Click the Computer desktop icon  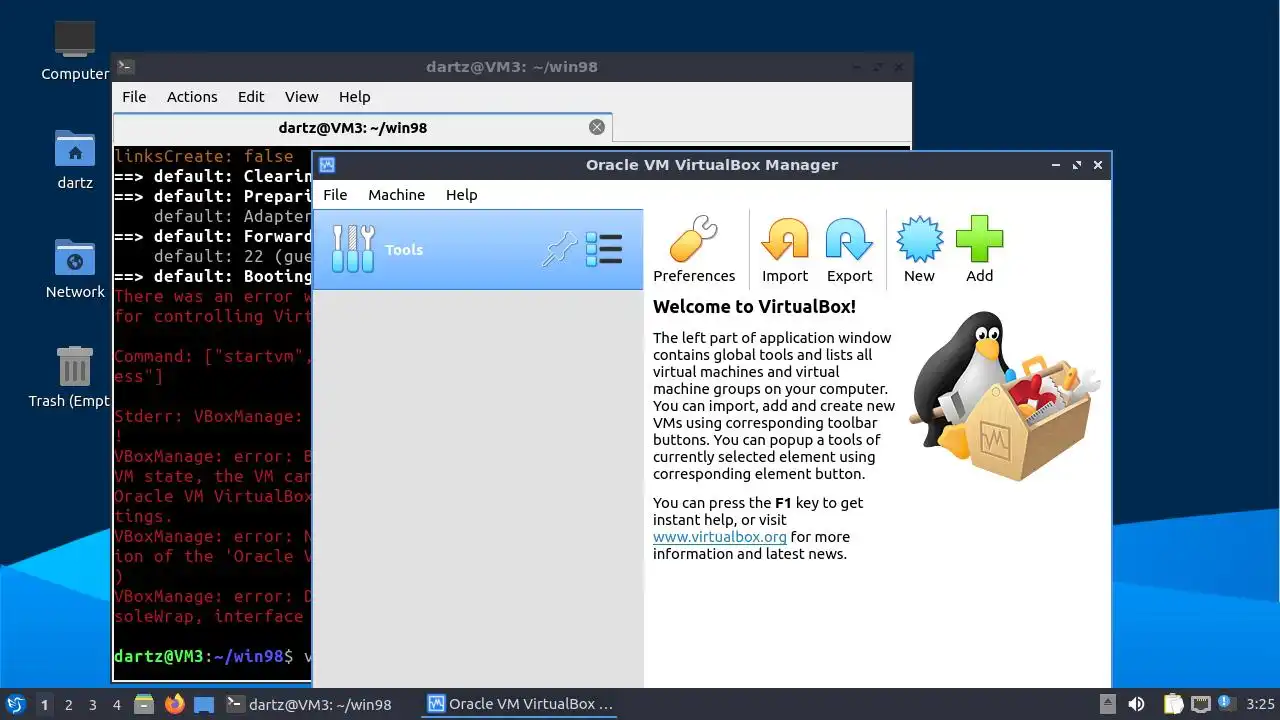75,50
